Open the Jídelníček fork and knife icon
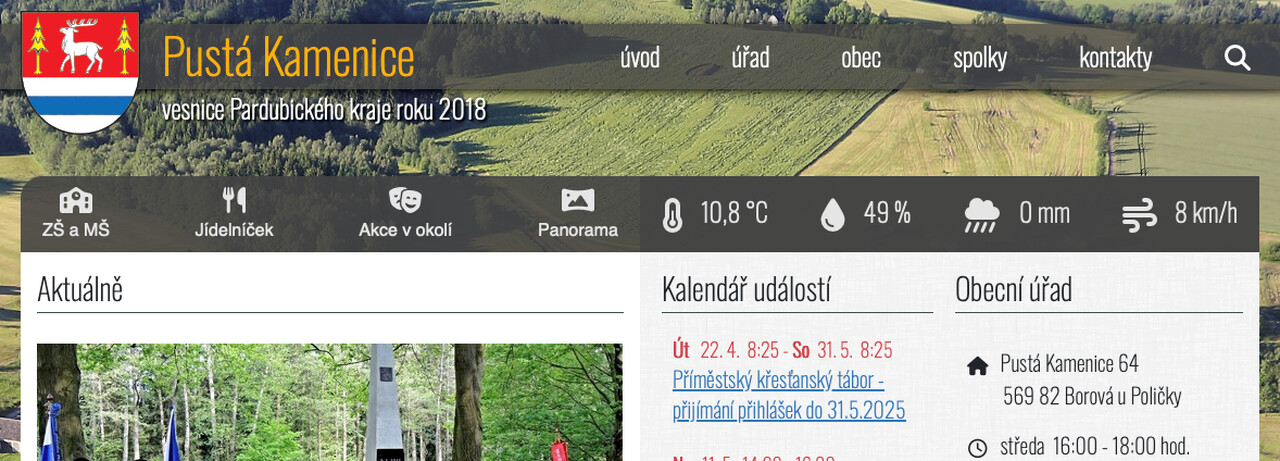1280x461 pixels. 234,201
